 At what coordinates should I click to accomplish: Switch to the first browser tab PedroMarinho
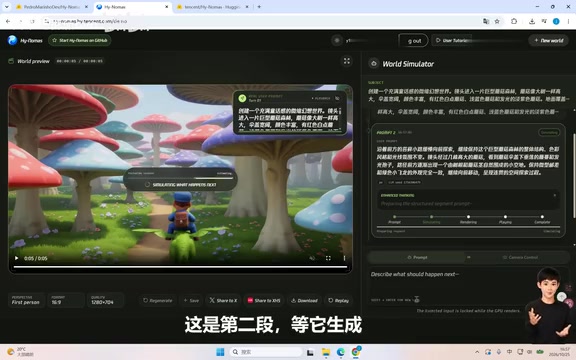pyautogui.click(x=51, y=7)
